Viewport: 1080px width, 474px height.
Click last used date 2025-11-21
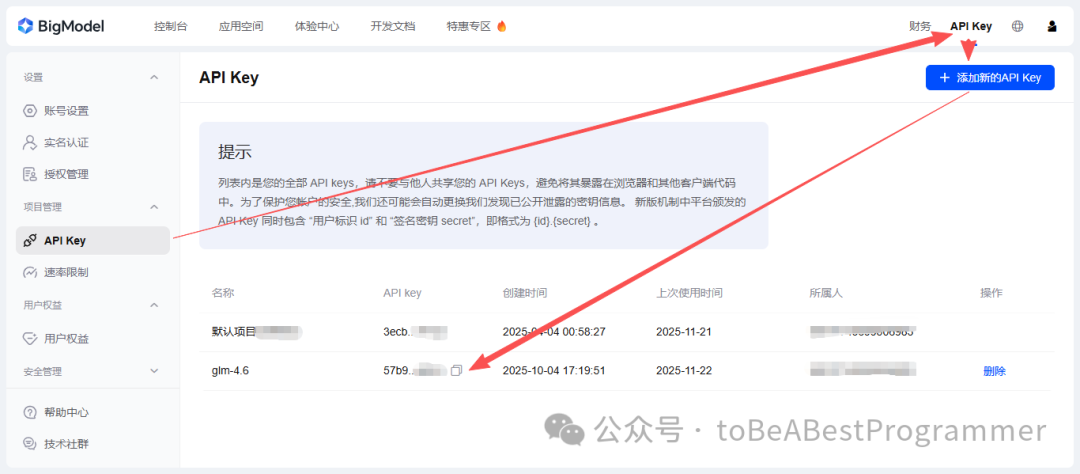tap(684, 331)
